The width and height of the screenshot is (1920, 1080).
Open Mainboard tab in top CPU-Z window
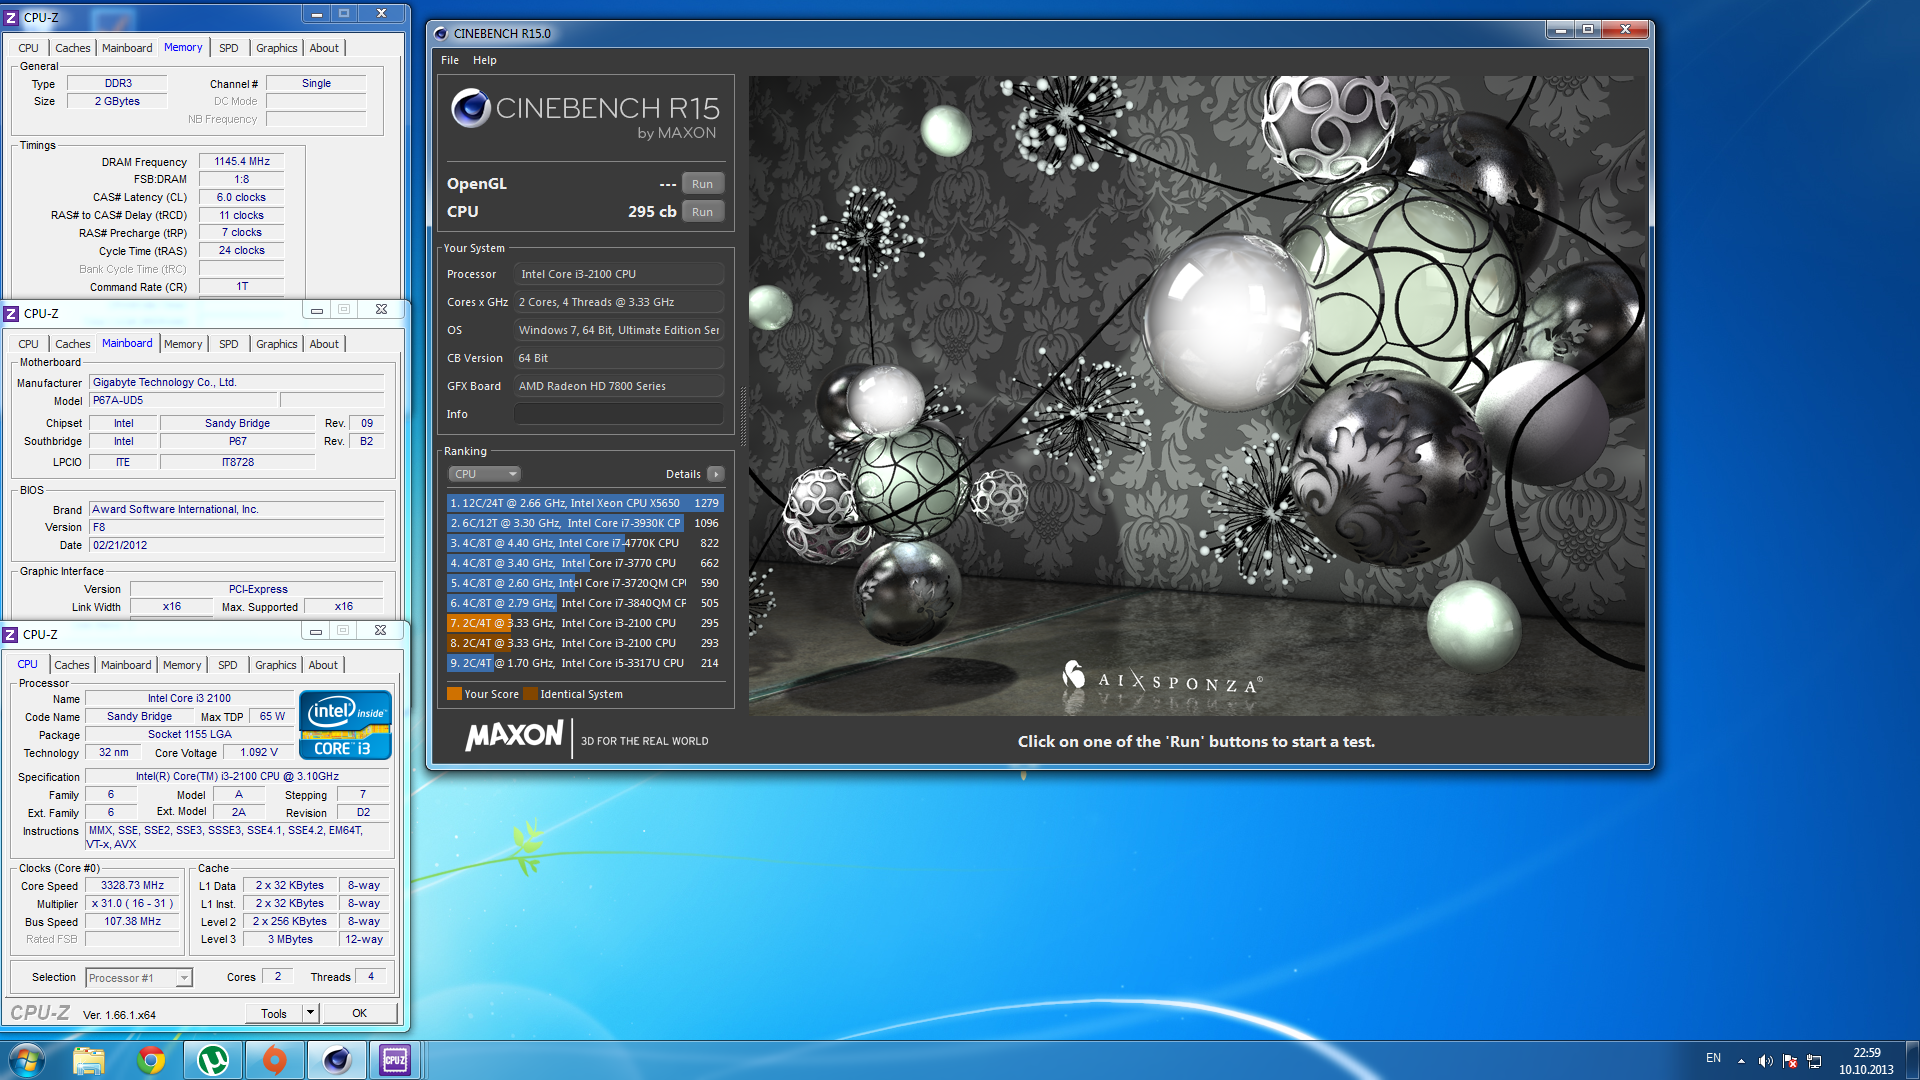point(127,48)
